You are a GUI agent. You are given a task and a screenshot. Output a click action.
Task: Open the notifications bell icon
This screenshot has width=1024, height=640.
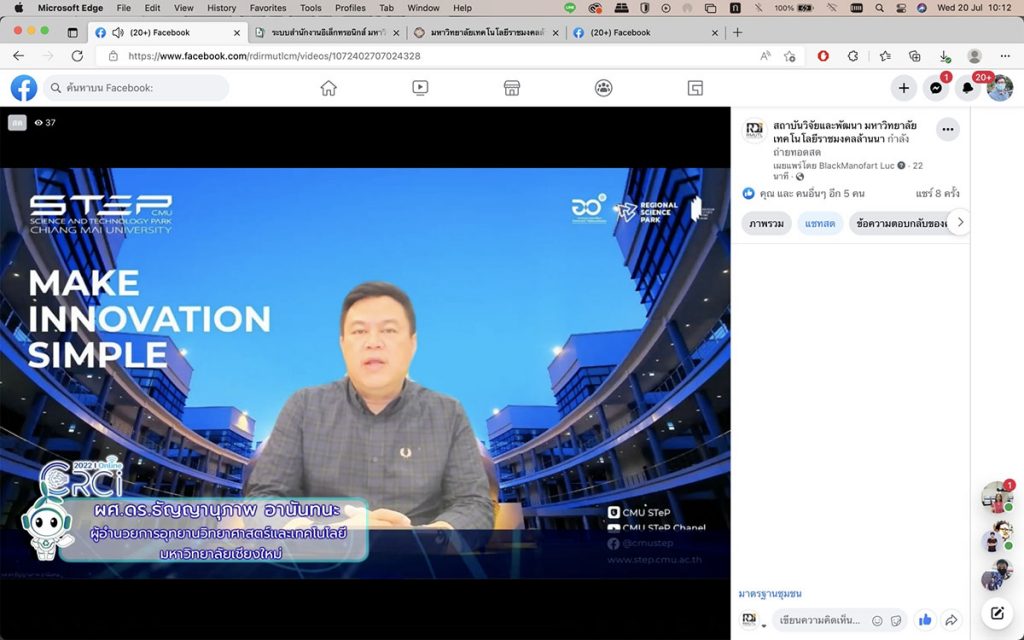tap(967, 88)
